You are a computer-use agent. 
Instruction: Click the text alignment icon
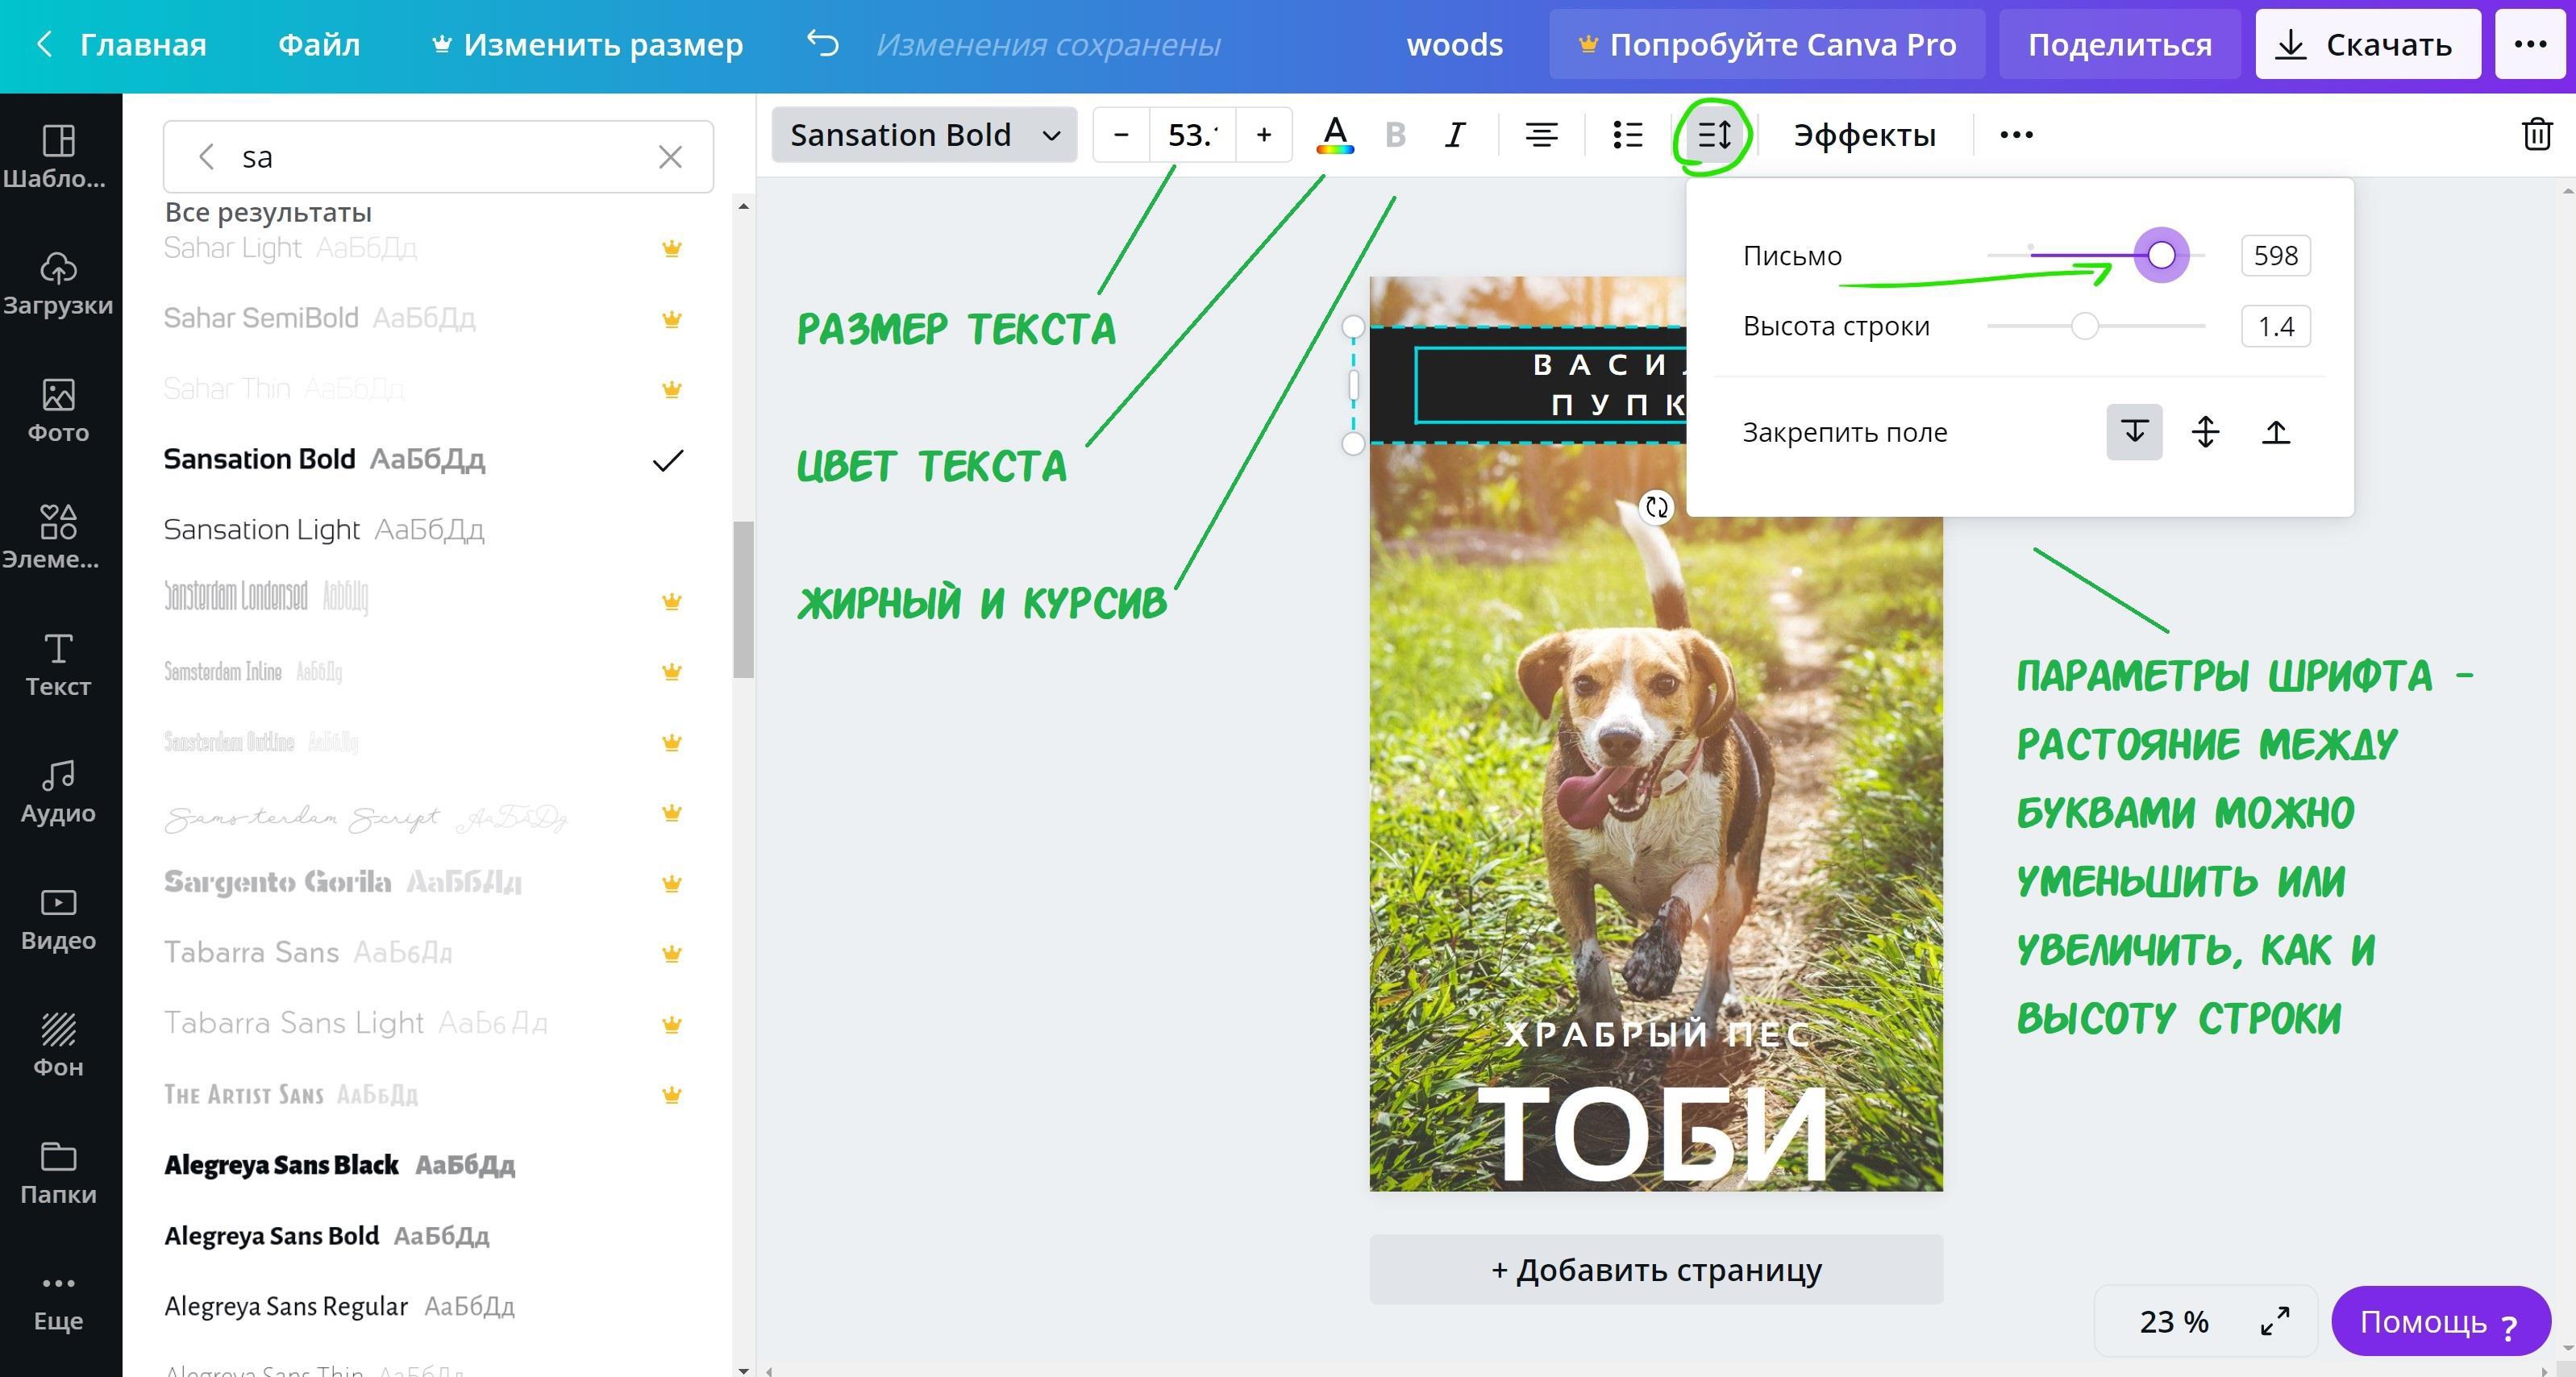[1541, 134]
